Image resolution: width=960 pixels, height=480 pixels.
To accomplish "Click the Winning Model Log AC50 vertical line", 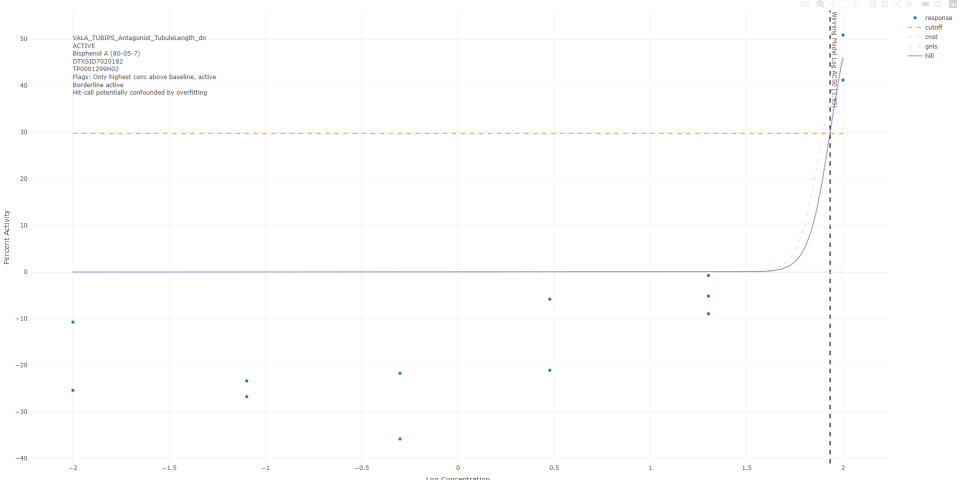I will [830, 250].
